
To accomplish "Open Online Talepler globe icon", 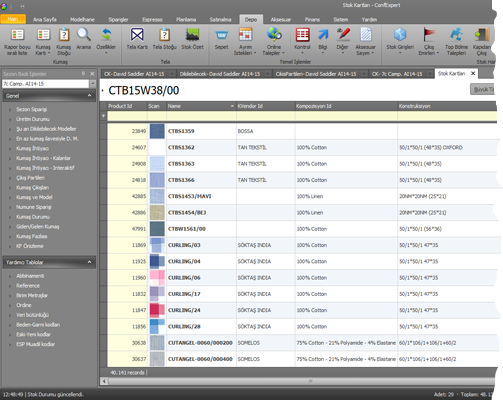I will click(x=274, y=35).
